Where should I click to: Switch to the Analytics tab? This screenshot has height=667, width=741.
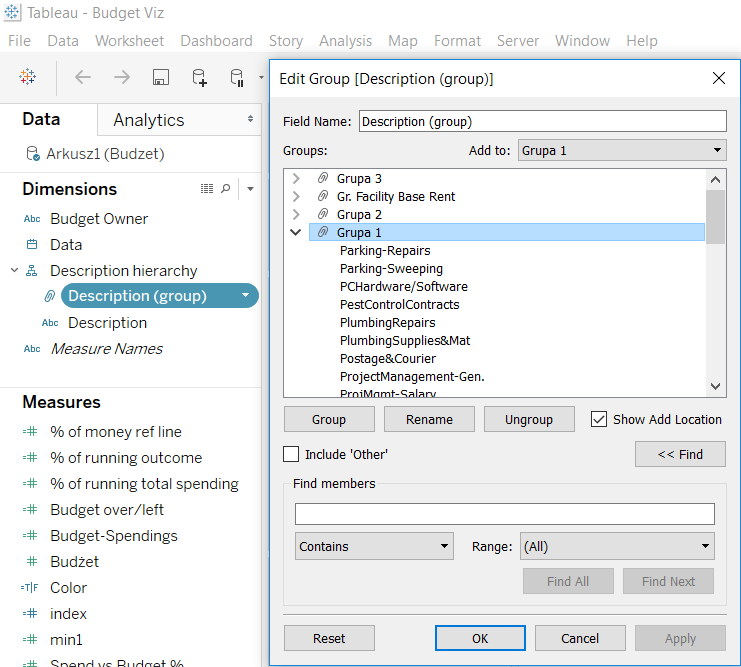(x=149, y=120)
